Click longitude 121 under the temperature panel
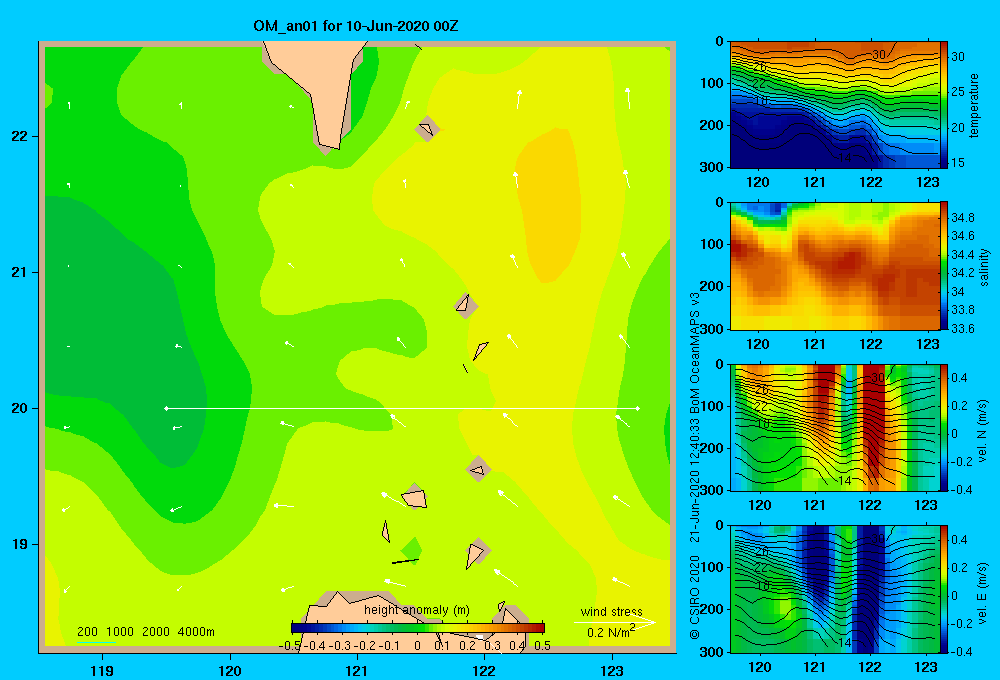This screenshot has height=680, width=1000. [x=814, y=182]
